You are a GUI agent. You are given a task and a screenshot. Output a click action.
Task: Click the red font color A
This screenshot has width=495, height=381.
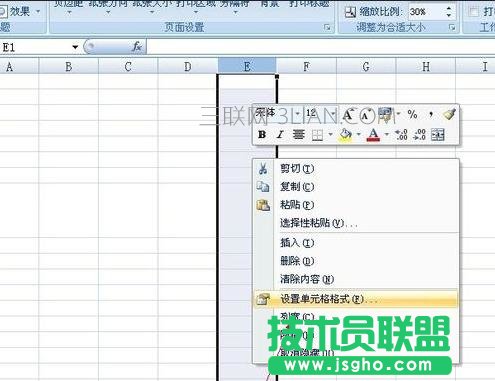click(374, 135)
